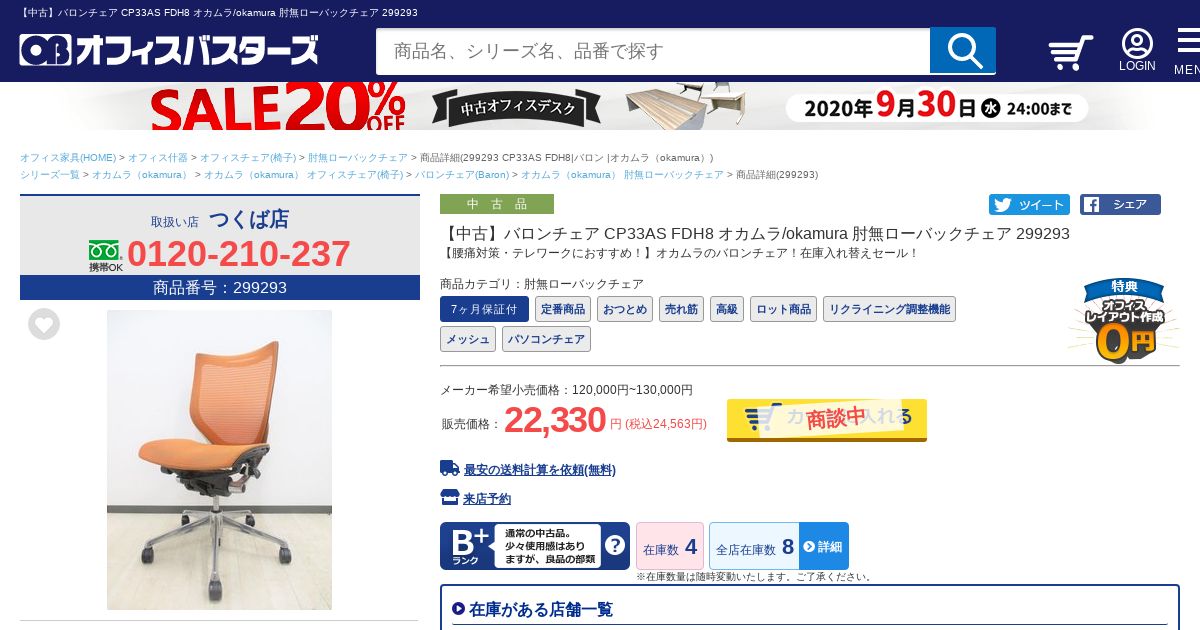
Task: Click the orange chair product photo
Action: point(219,460)
